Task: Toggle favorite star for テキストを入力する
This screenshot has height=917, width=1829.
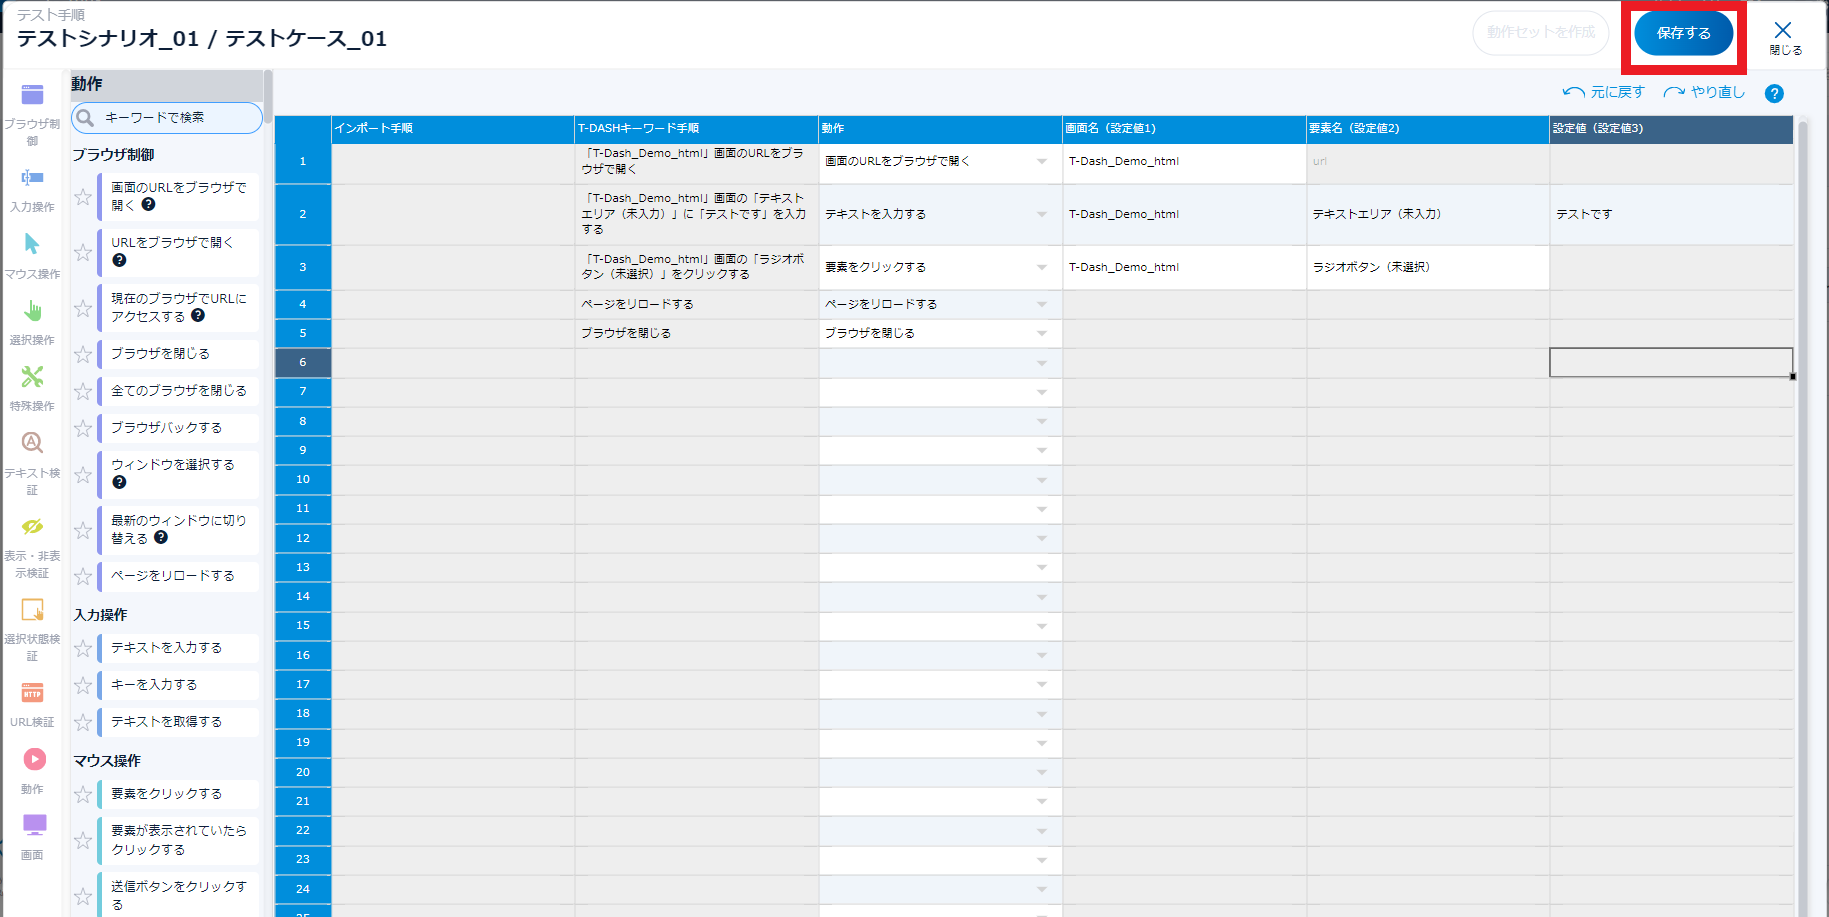Action: pyautogui.click(x=83, y=649)
